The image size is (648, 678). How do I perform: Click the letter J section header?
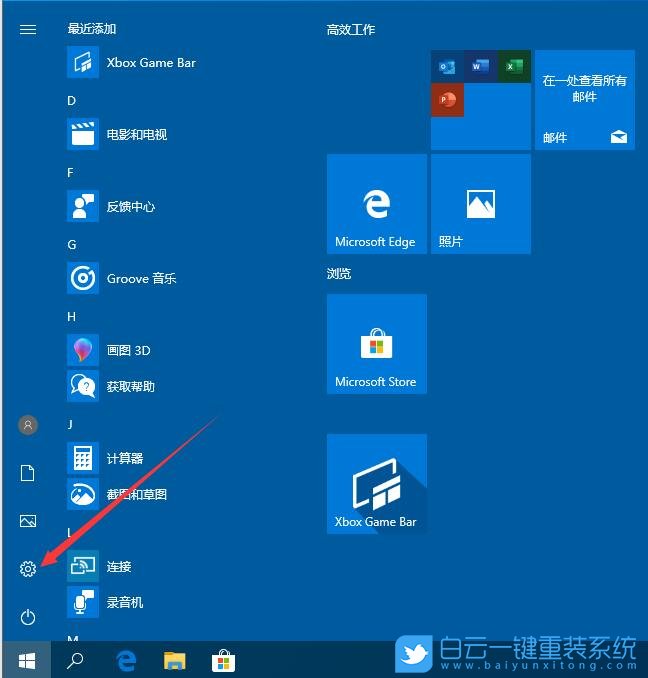70,424
